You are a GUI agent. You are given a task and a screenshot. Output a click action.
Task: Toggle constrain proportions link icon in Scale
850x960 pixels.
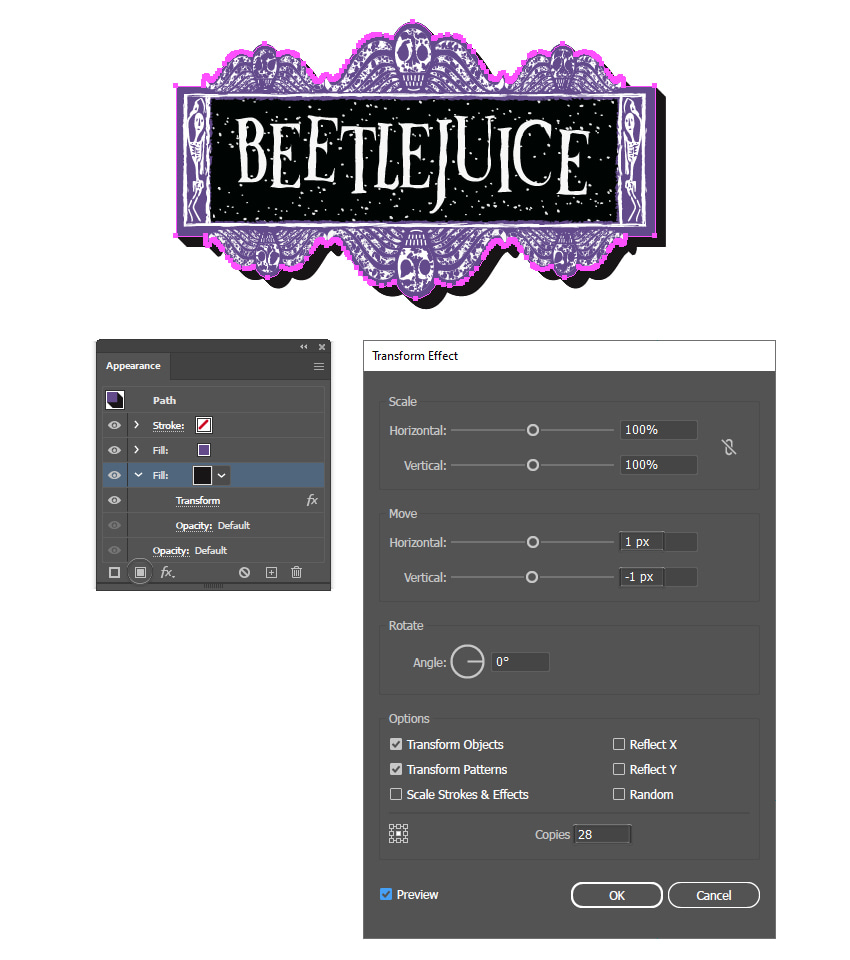pyautogui.click(x=729, y=447)
